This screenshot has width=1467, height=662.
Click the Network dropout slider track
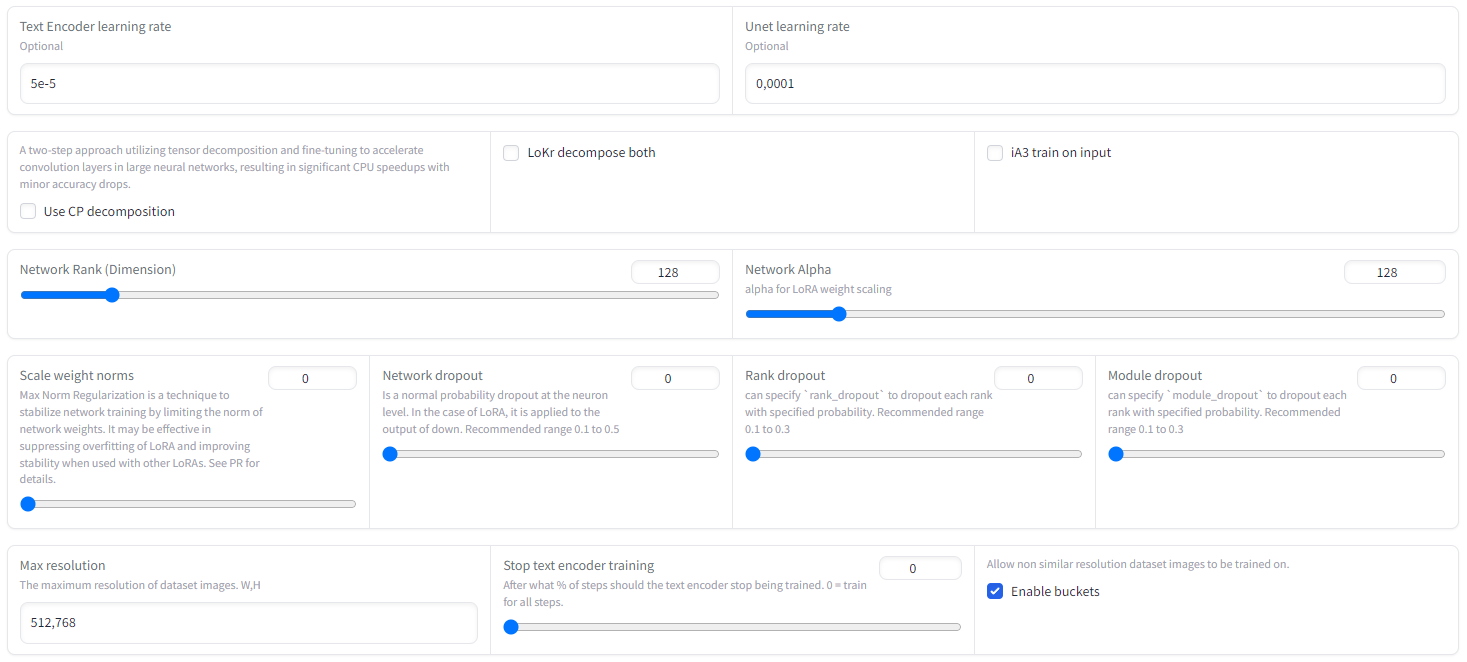click(x=551, y=454)
